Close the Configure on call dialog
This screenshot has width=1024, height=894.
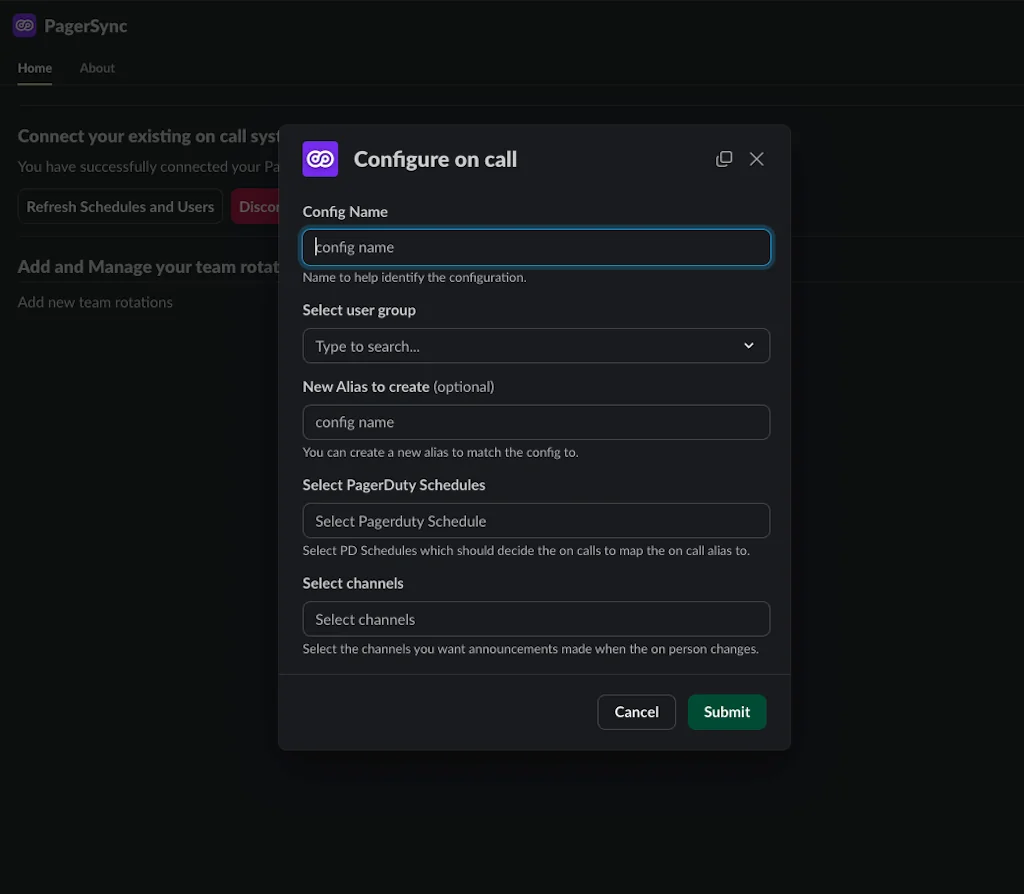point(756,158)
